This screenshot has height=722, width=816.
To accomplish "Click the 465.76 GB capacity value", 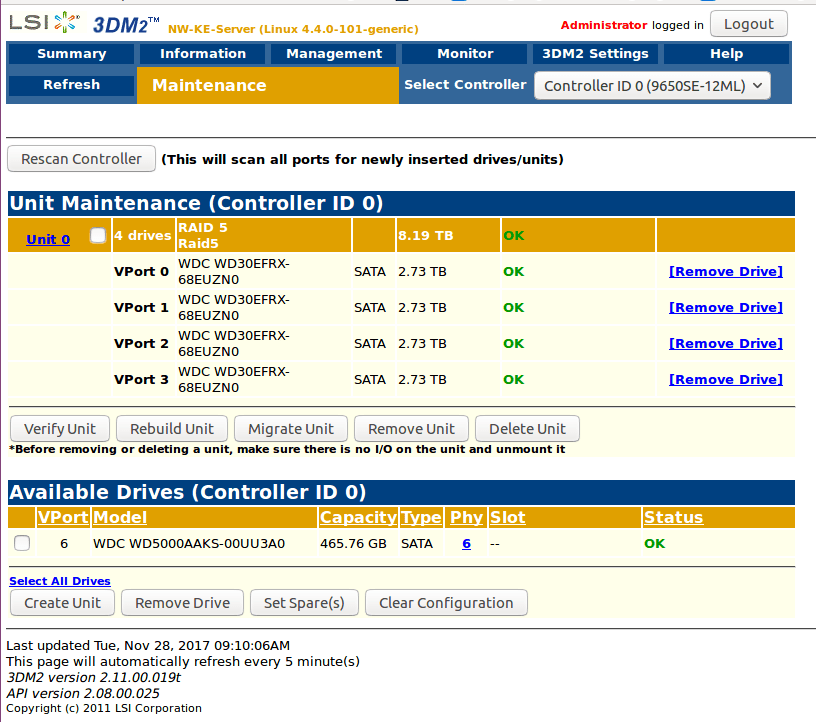I will (x=353, y=543).
